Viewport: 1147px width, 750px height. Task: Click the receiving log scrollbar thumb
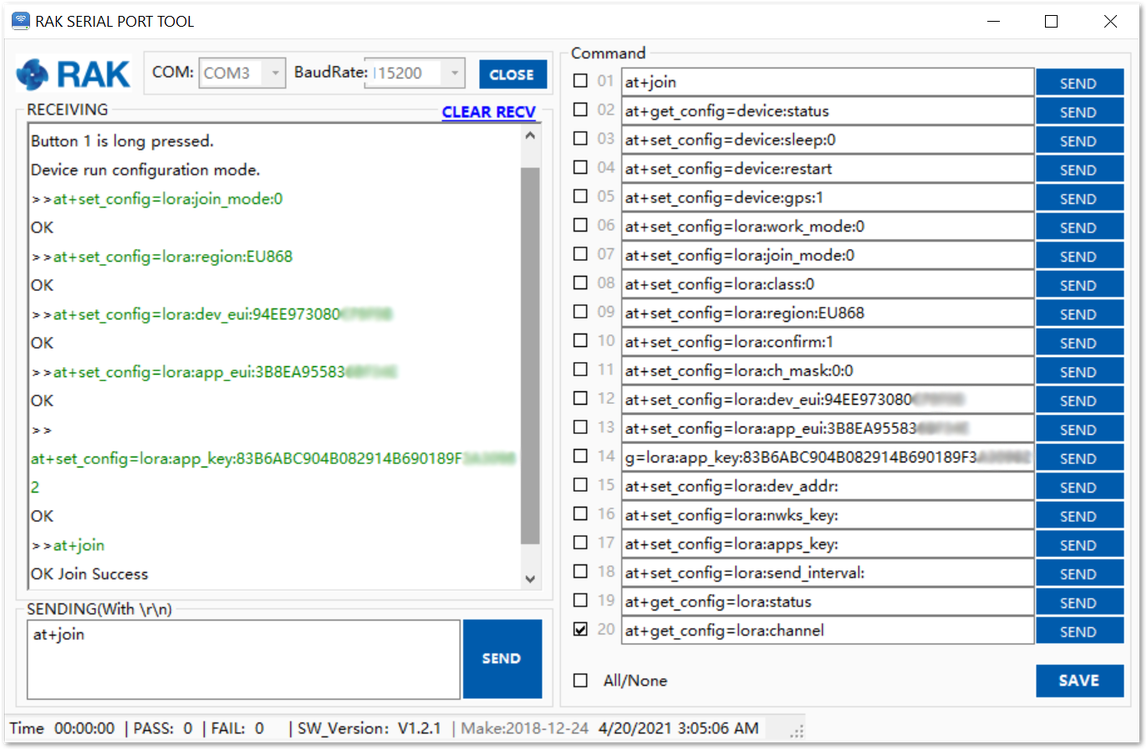tap(530, 356)
